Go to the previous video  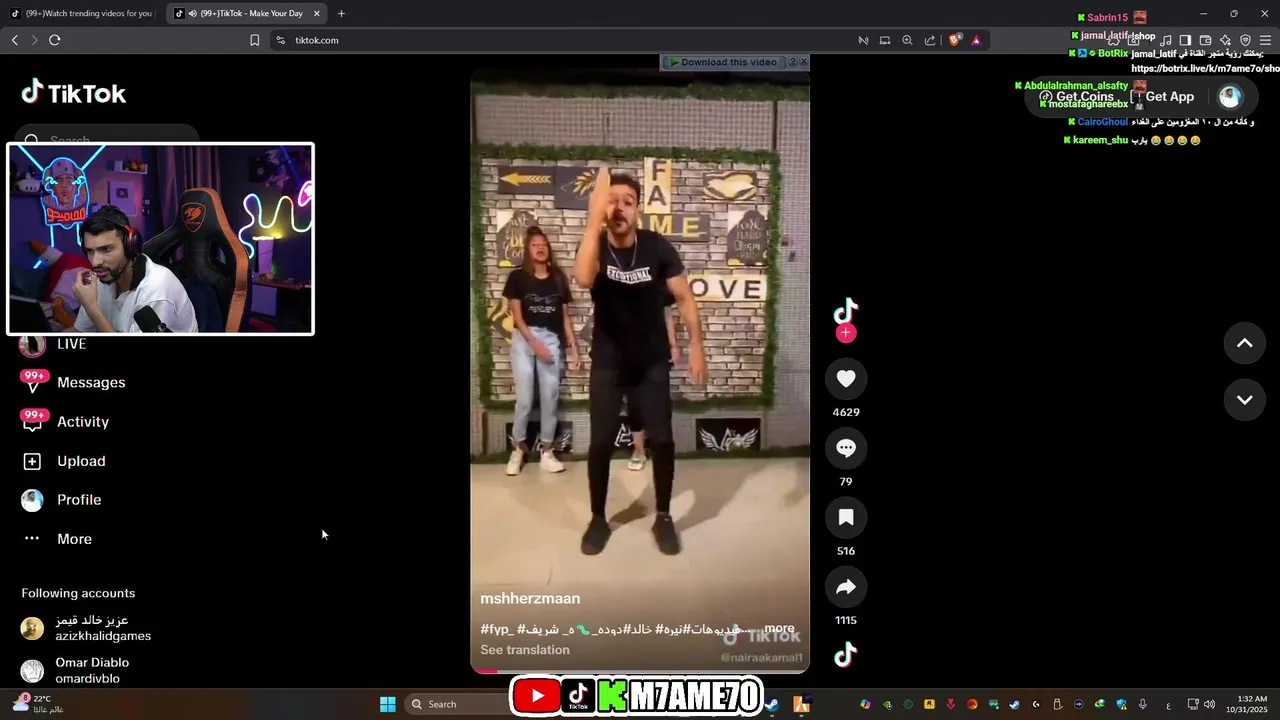tap(1244, 343)
